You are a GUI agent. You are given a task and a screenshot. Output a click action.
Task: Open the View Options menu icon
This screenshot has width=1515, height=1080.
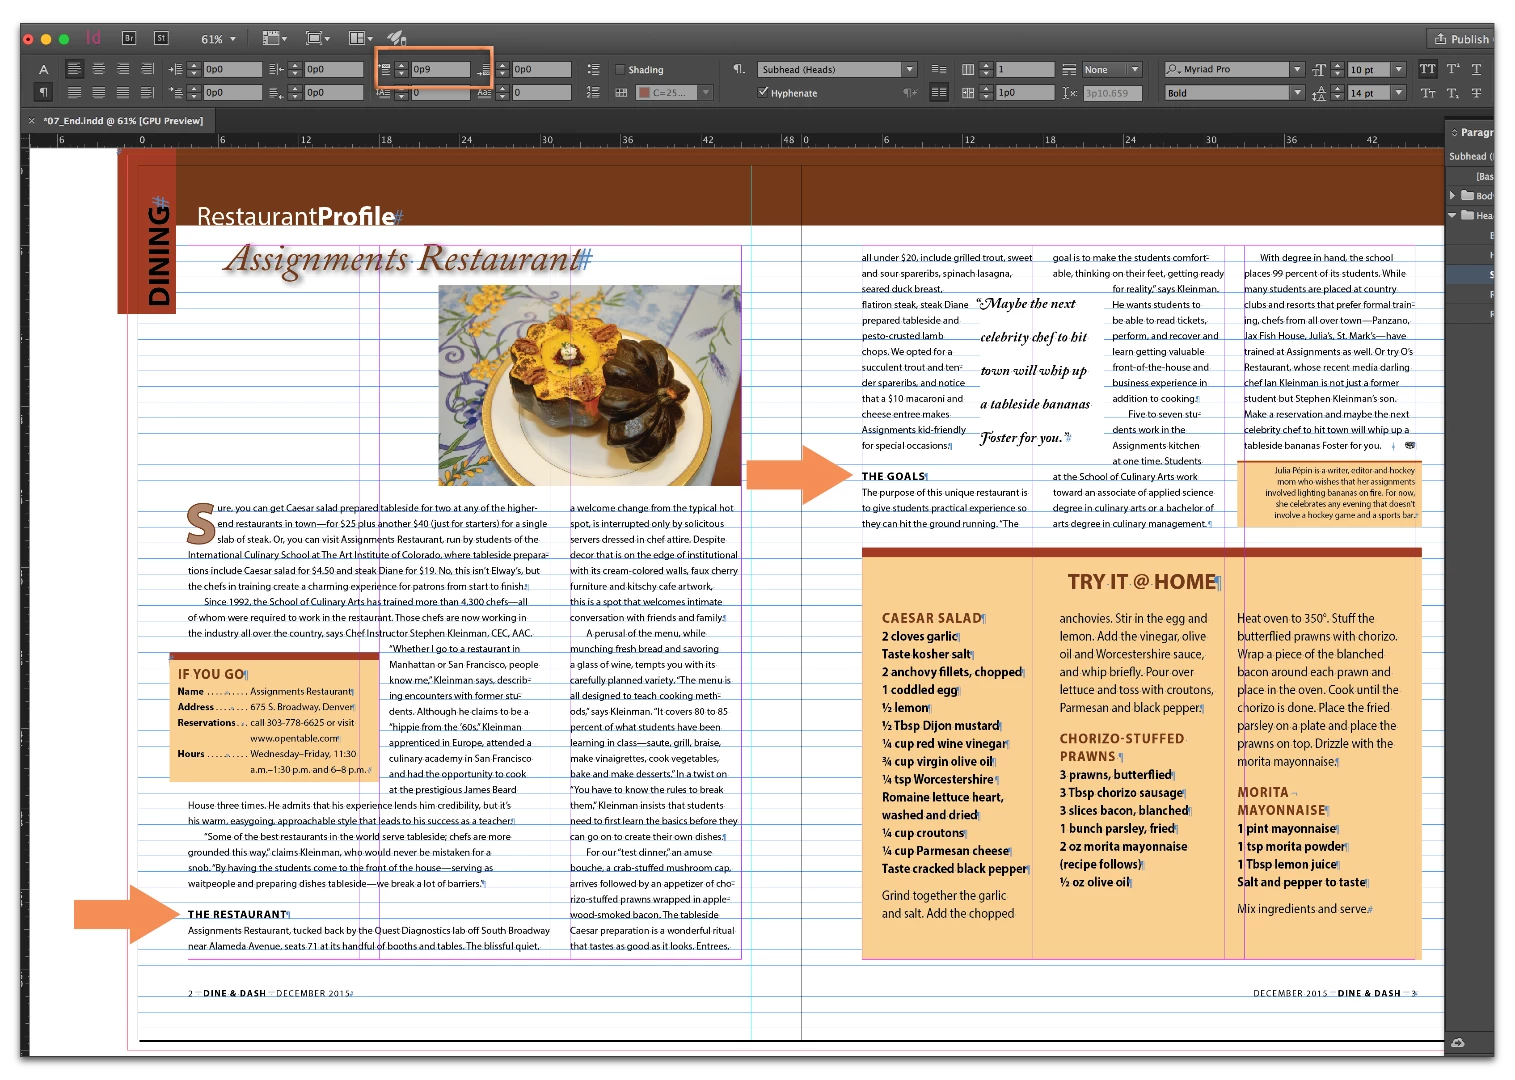(x=274, y=38)
